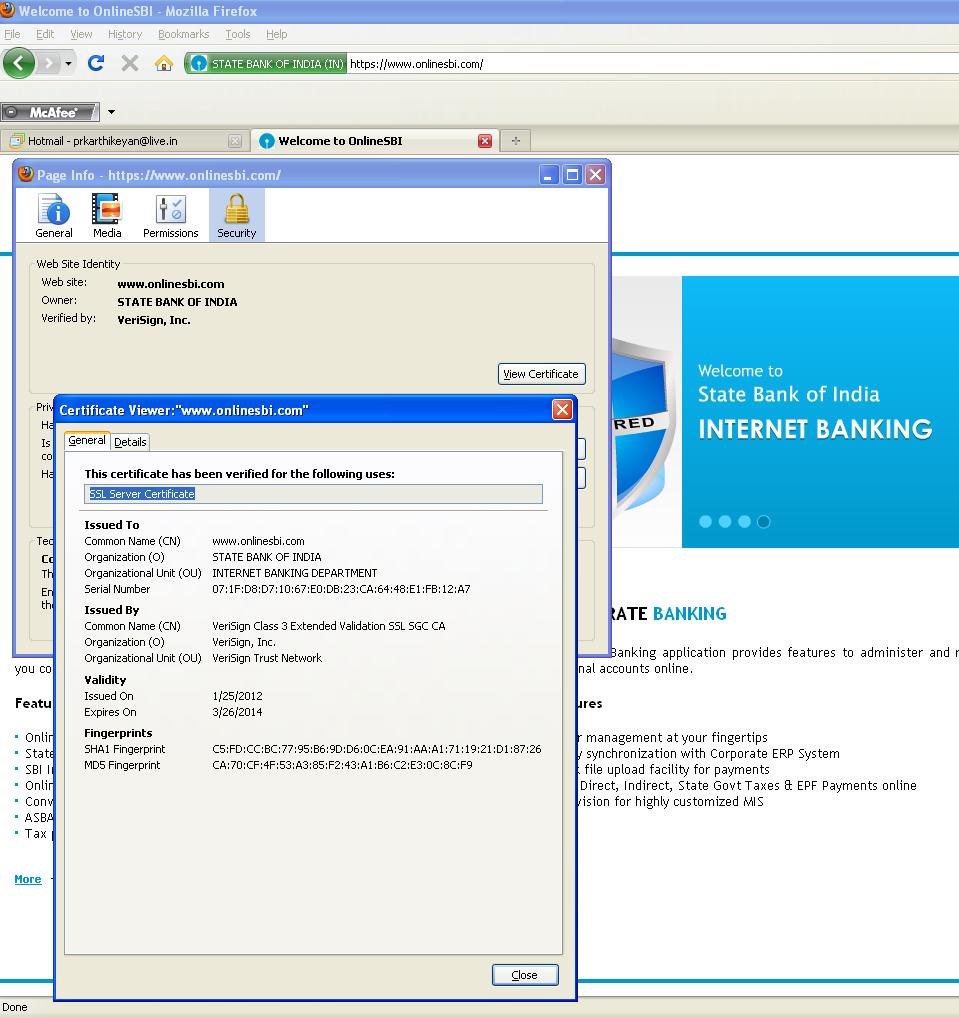The image size is (959, 1018).
Task: Click the Firefox icon in title bar
Action: pos(7,10)
